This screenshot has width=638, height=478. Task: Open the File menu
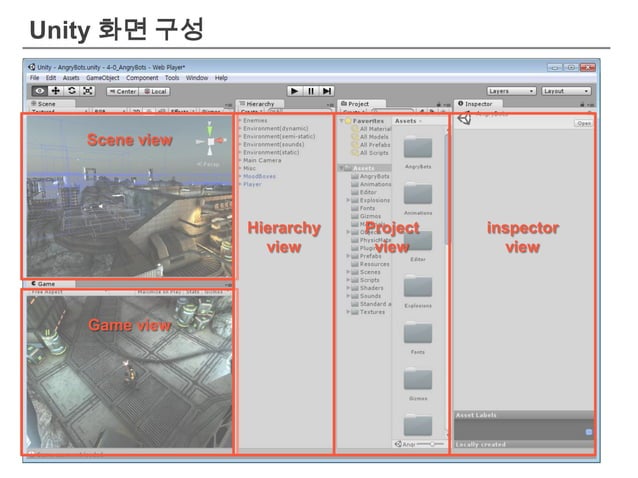(35, 78)
